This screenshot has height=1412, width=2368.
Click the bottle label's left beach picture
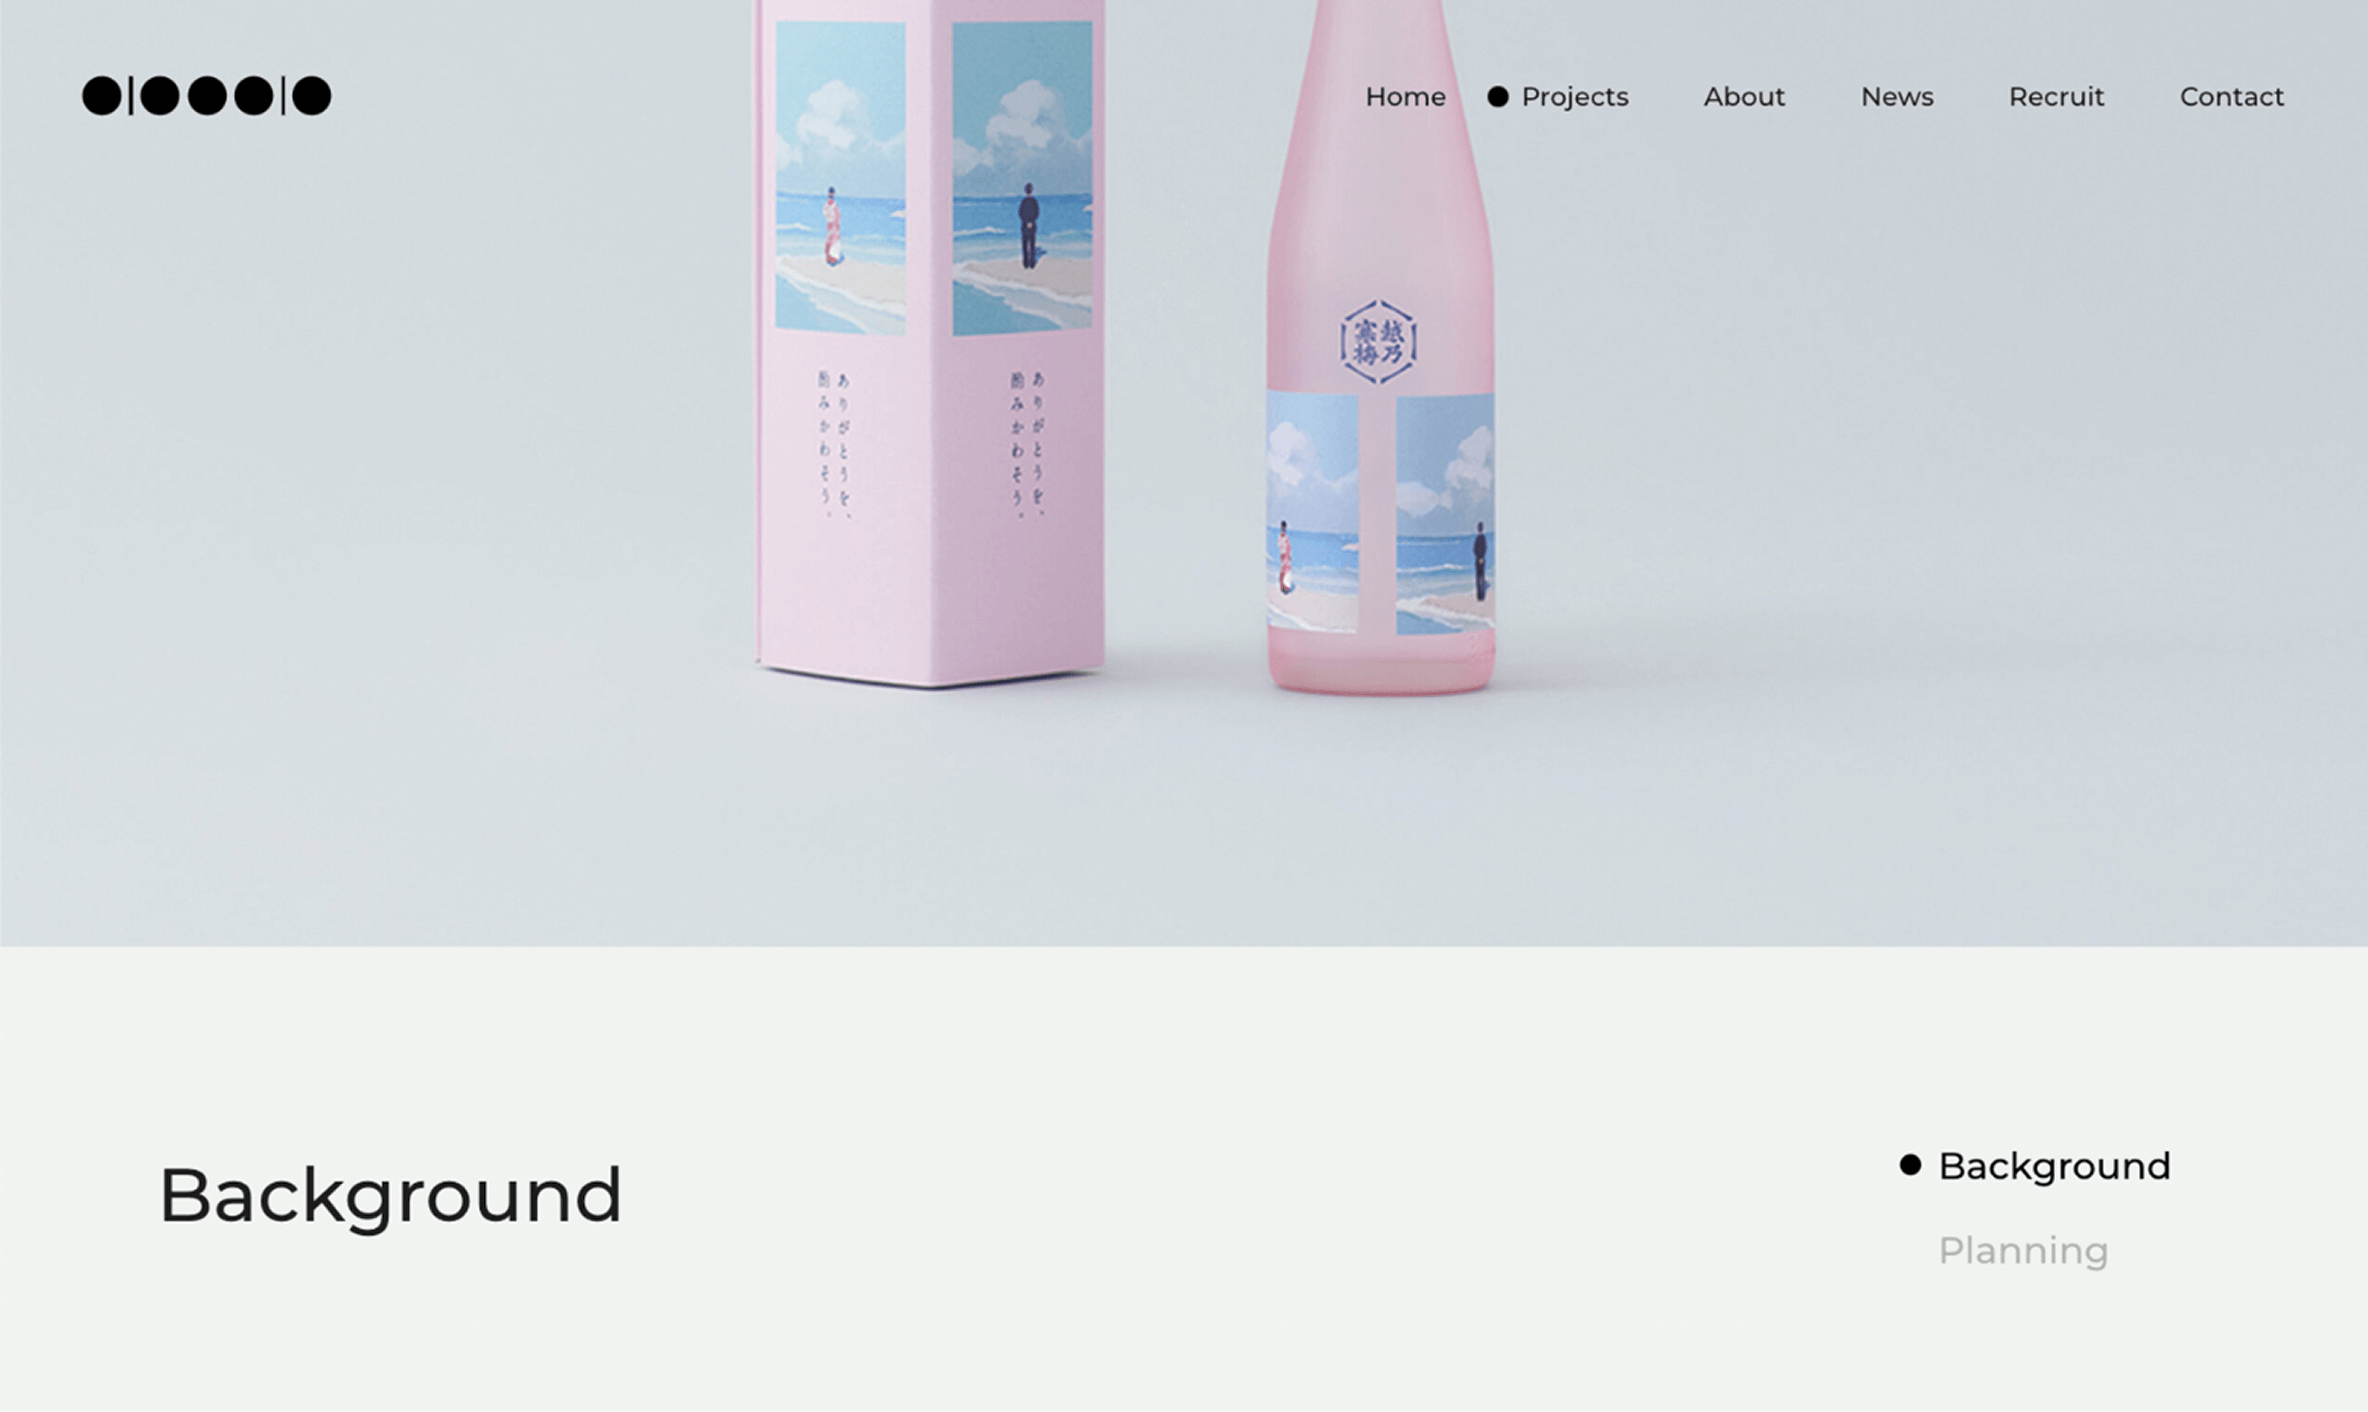[x=1312, y=513]
